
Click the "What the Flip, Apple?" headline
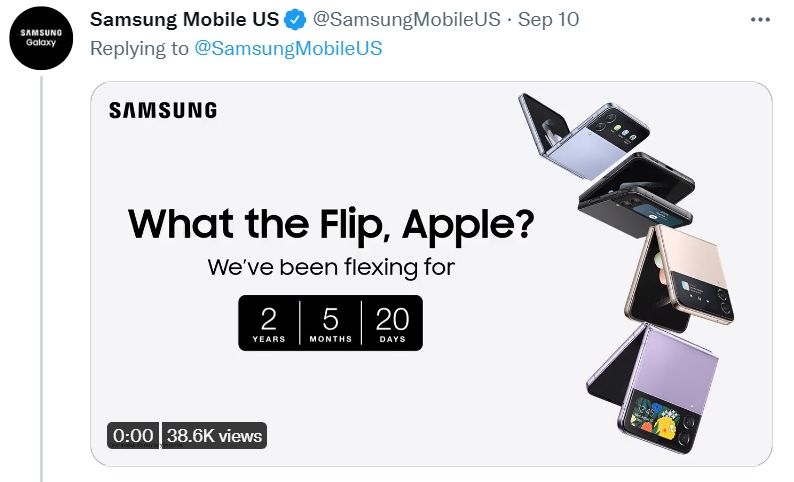pos(331,223)
